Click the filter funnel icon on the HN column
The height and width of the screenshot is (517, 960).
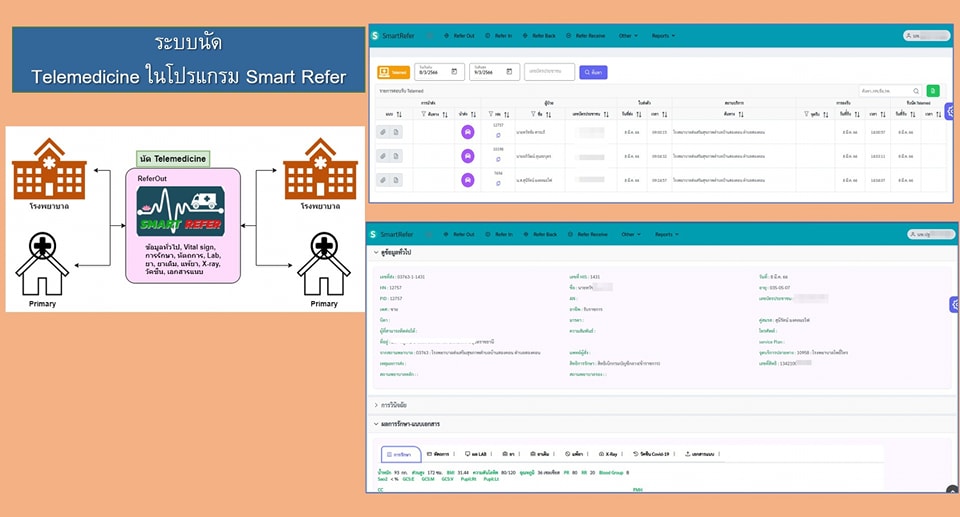click(x=490, y=114)
